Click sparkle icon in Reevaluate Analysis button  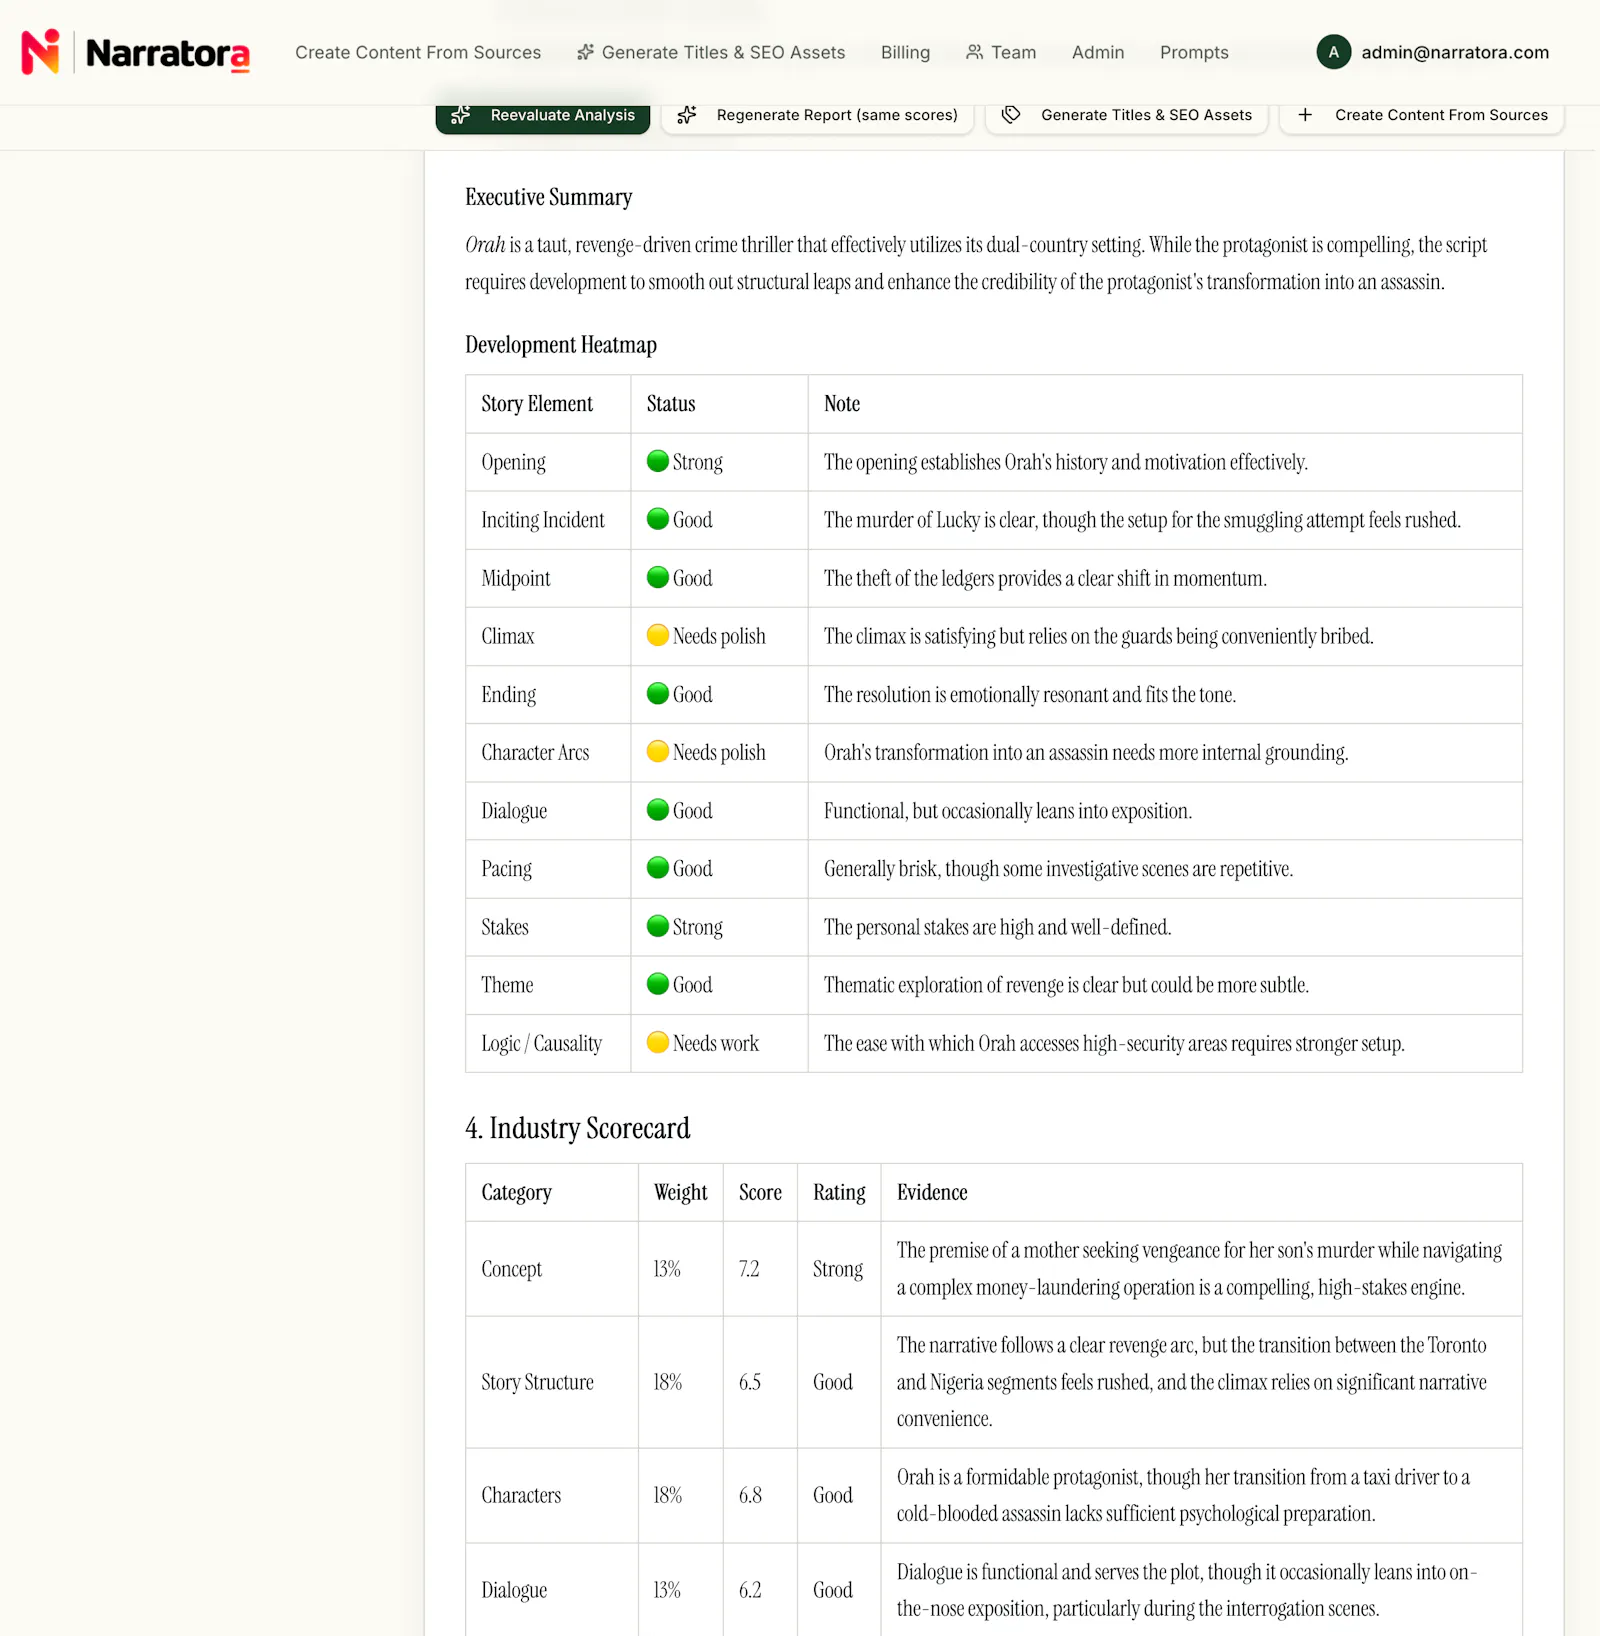tap(461, 115)
